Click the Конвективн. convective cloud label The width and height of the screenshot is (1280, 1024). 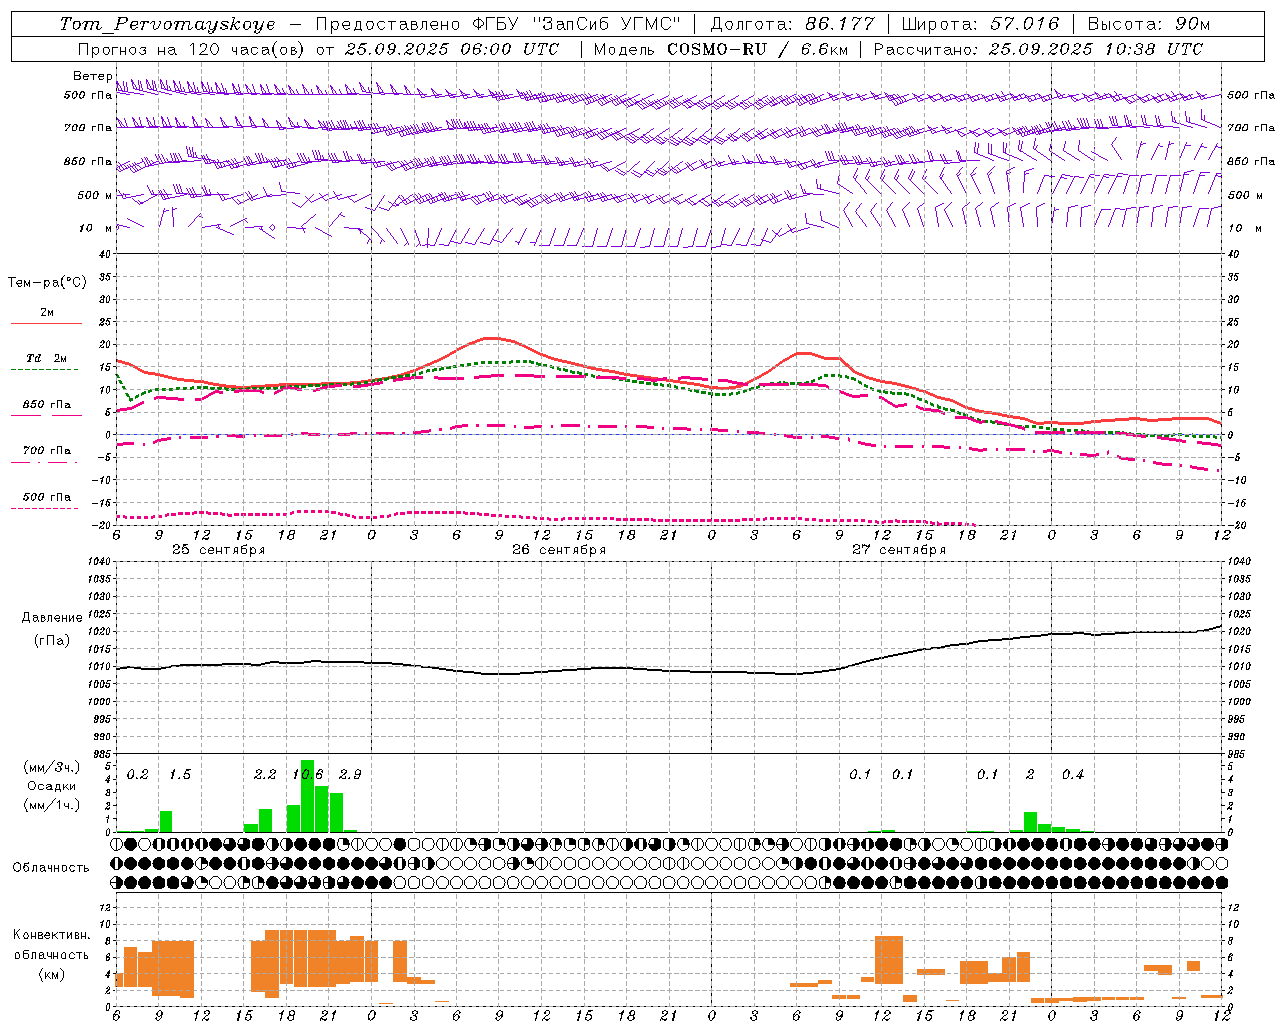click(51, 935)
